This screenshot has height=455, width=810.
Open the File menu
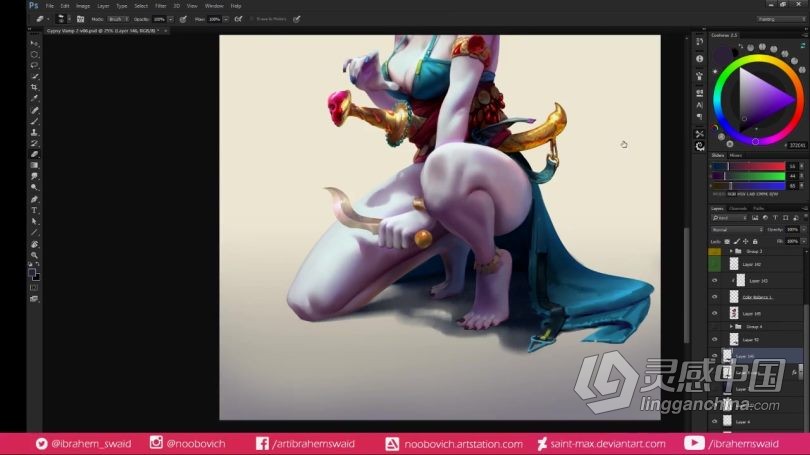pyautogui.click(x=50, y=6)
